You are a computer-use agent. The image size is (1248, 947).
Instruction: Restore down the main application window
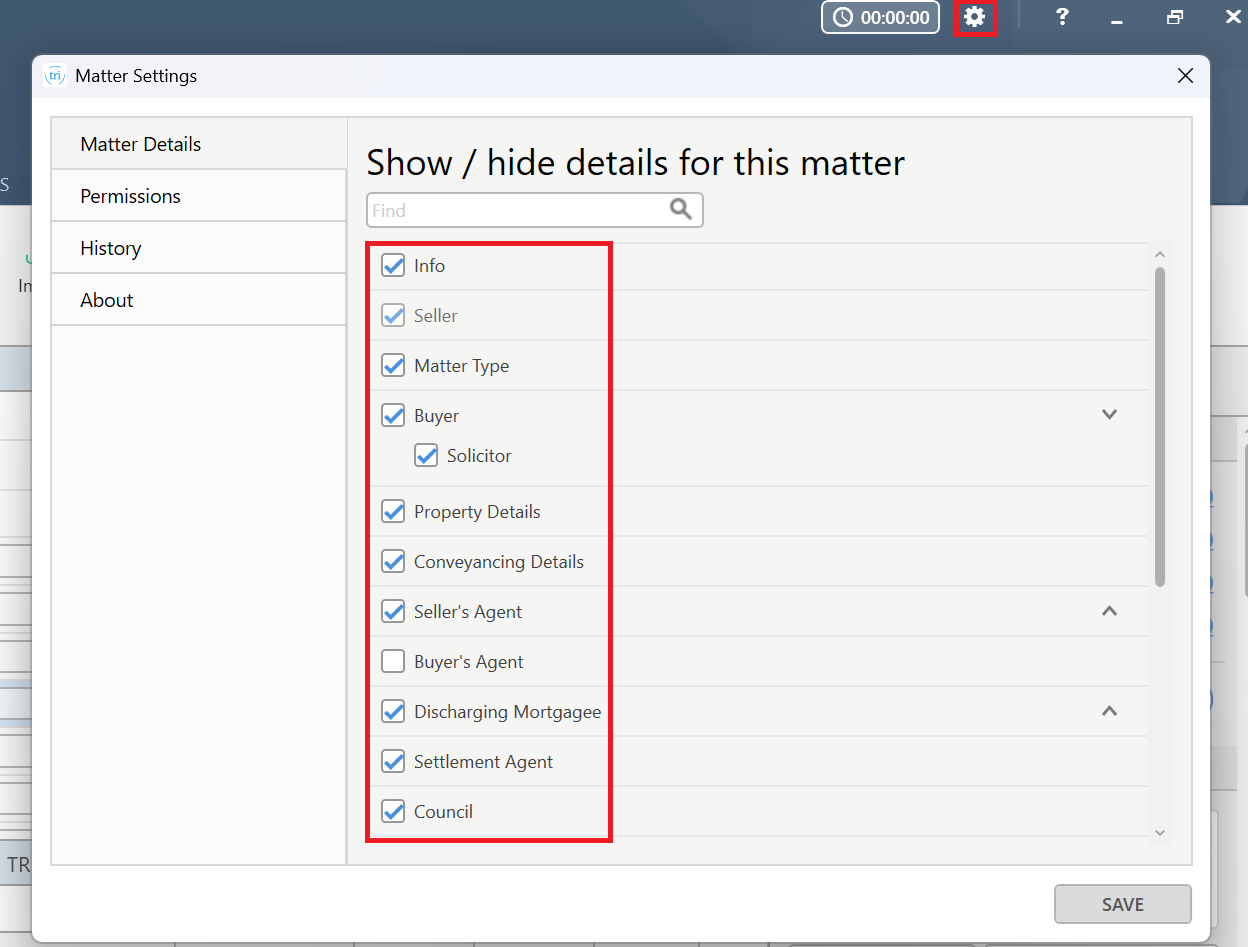point(1175,17)
